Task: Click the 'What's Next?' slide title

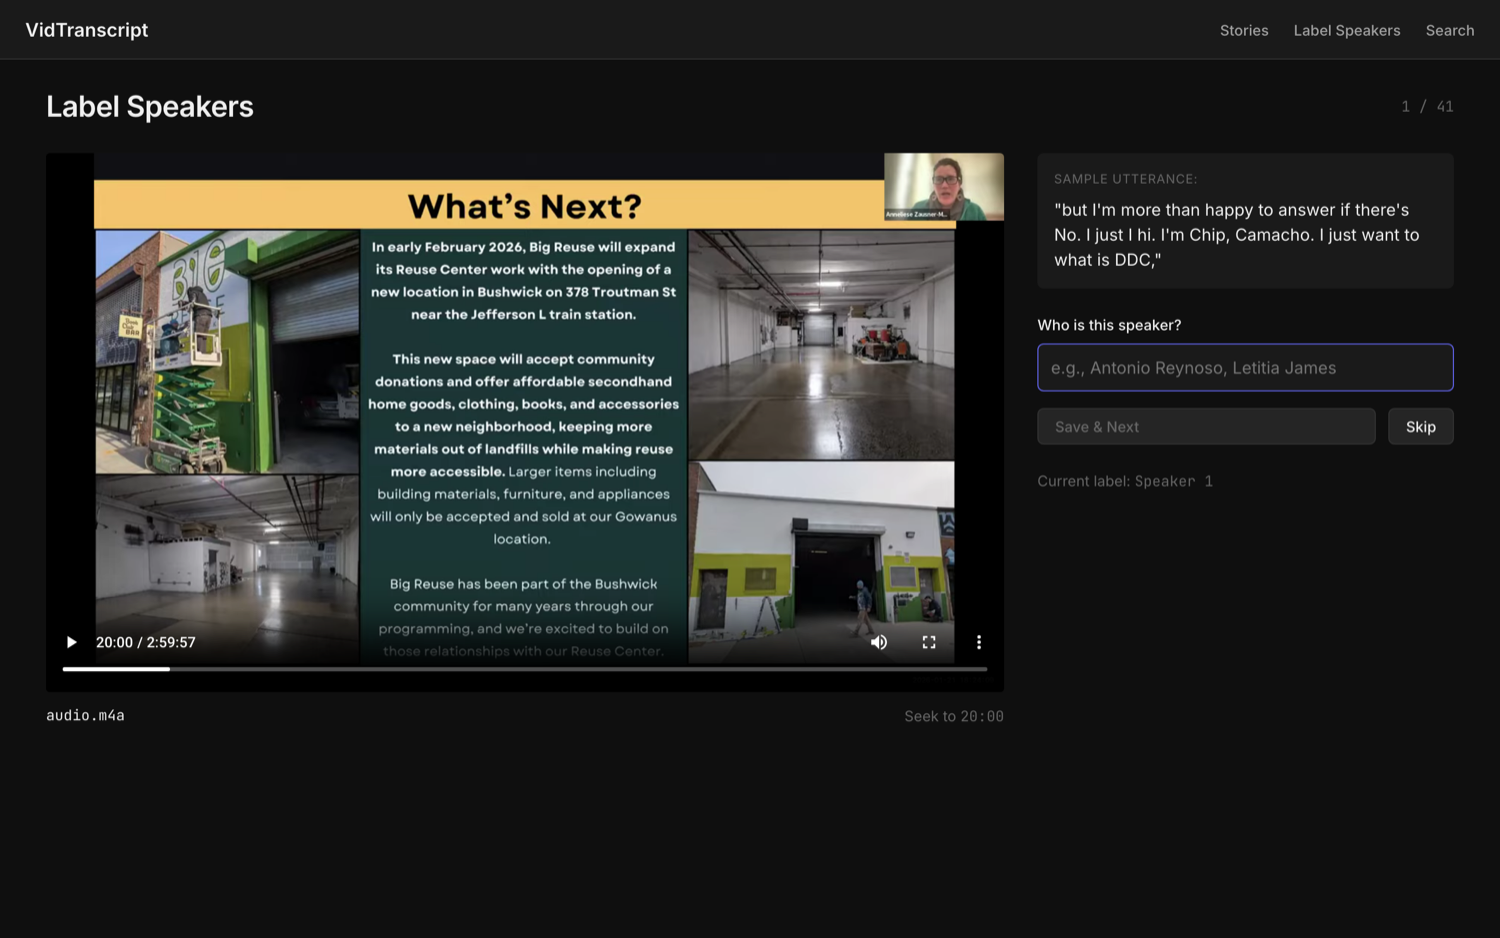Action: tap(525, 206)
